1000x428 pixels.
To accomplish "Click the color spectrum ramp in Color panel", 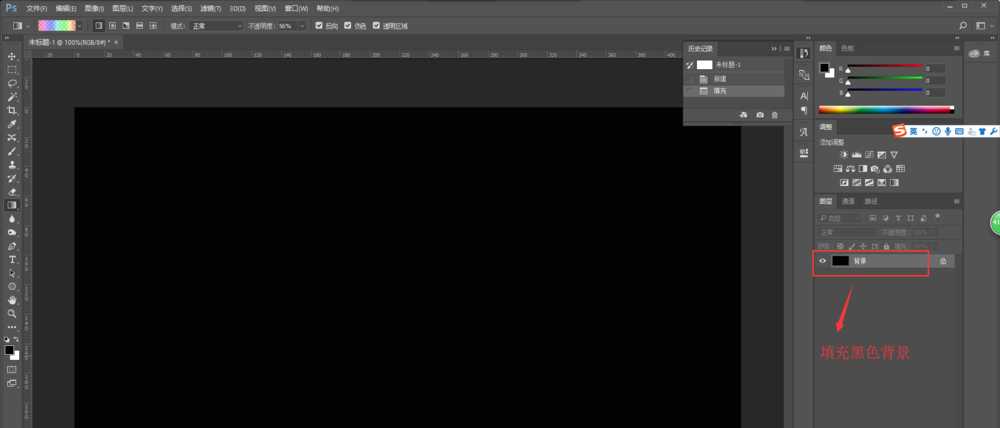I will 886,110.
